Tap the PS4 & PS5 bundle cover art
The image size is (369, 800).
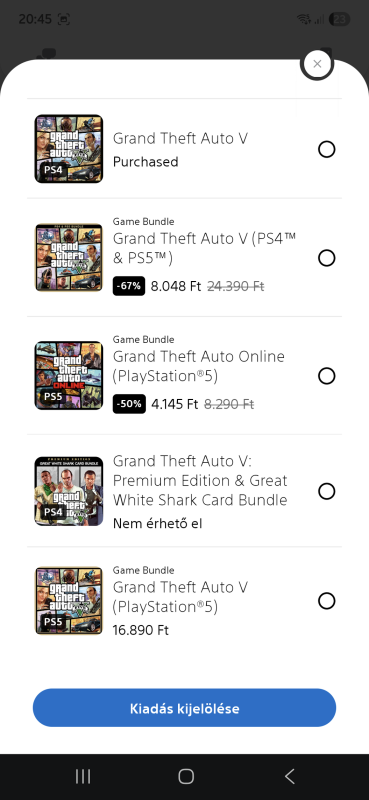click(x=69, y=258)
